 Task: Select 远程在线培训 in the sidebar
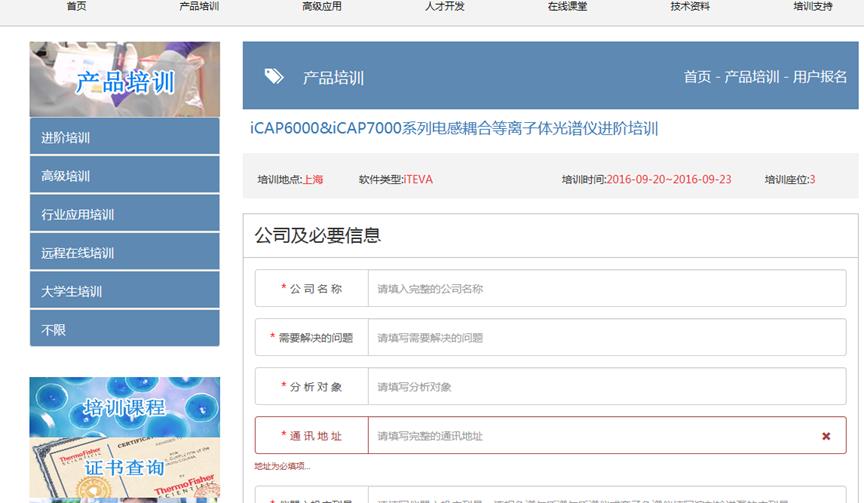pos(125,252)
